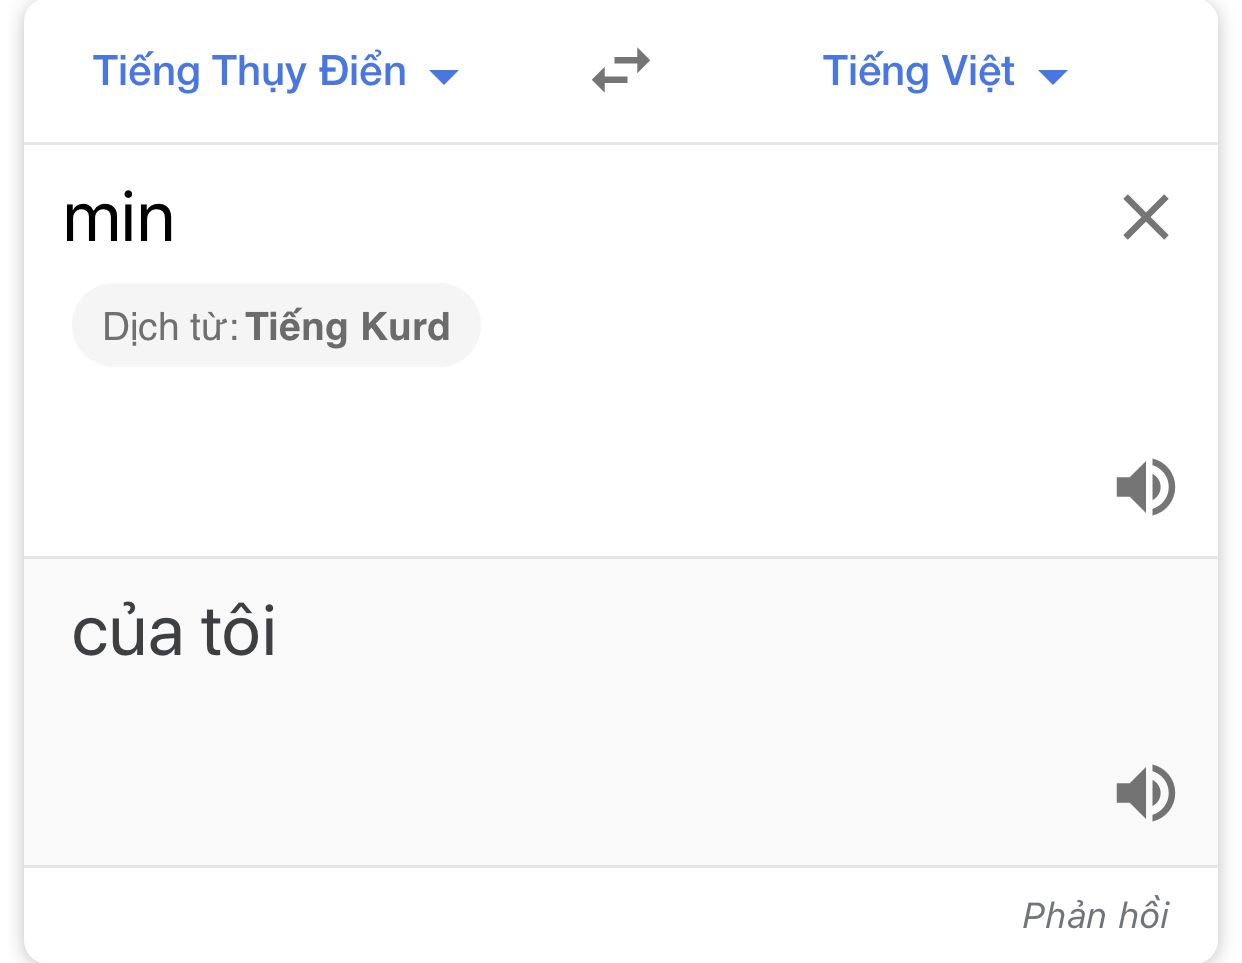Open the Phản hồi feedback link
The height and width of the screenshot is (963, 1242).
[x=1095, y=915]
